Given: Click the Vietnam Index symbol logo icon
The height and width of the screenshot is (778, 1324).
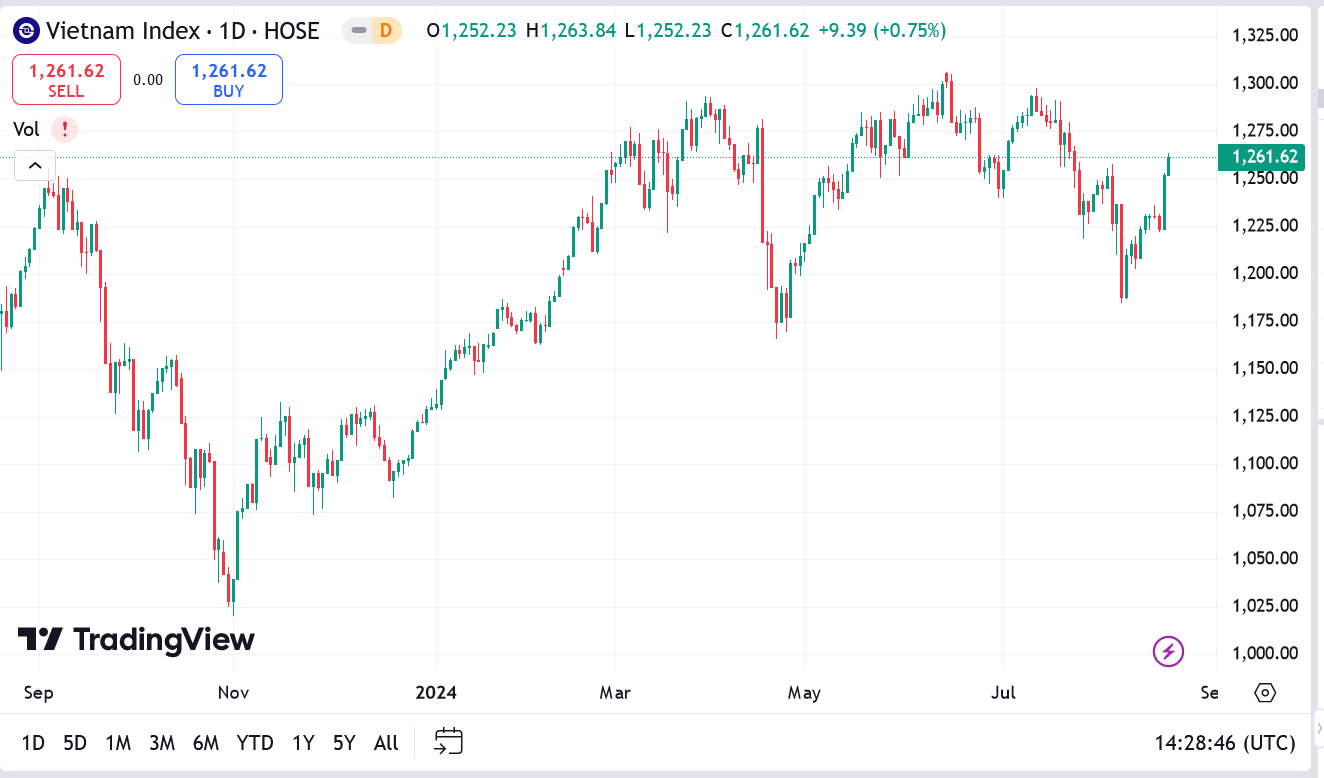Looking at the screenshot, I should pyautogui.click(x=27, y=31).
